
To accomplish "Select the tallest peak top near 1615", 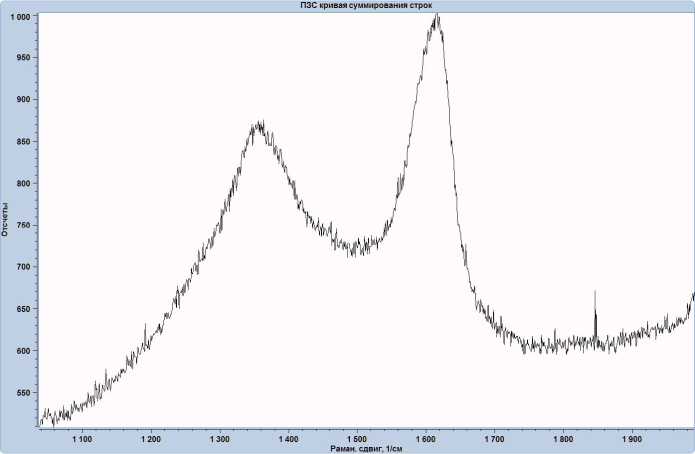I will tap(435, 18).
